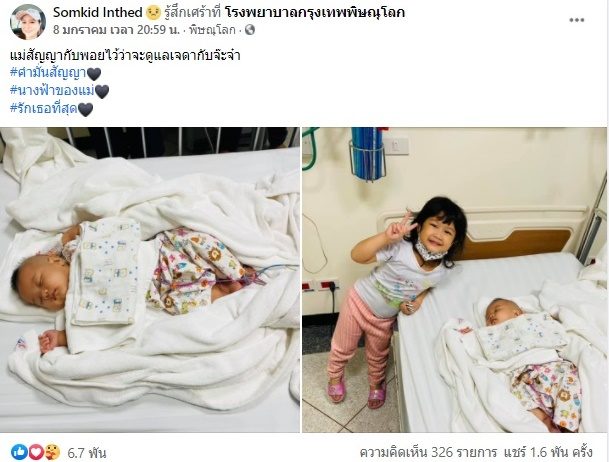Click the พิษณุโลก location text
This screenshot has width=609, height=462.
click(x=212, y=30)
